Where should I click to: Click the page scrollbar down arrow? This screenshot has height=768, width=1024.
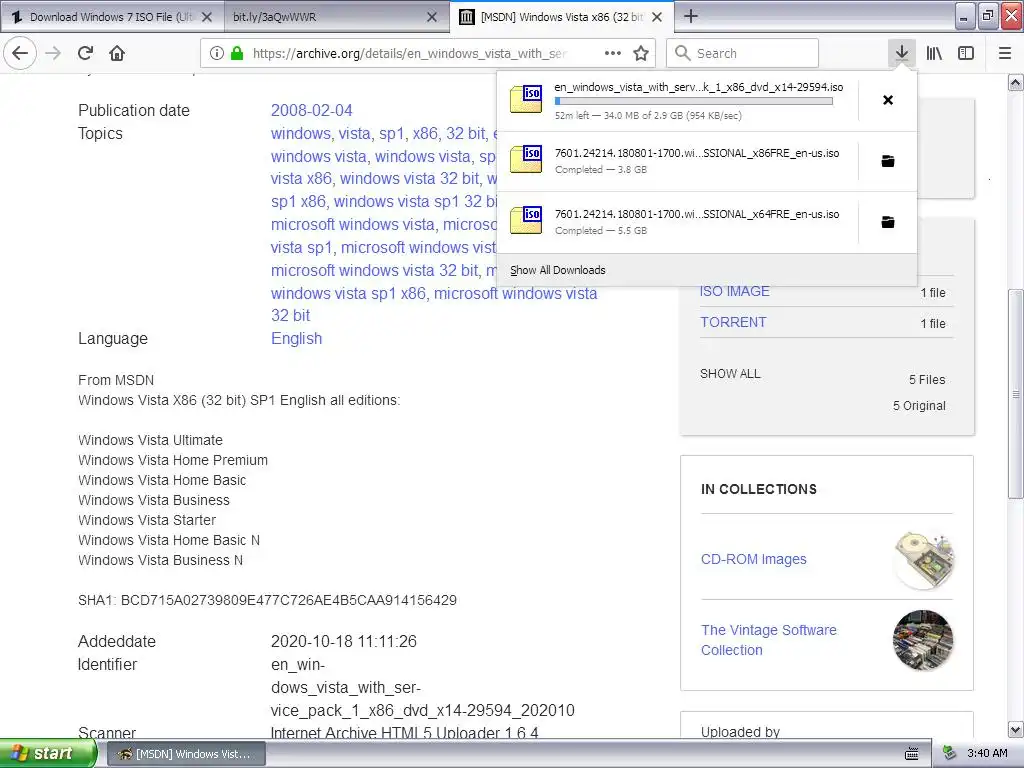[1016, 729]
